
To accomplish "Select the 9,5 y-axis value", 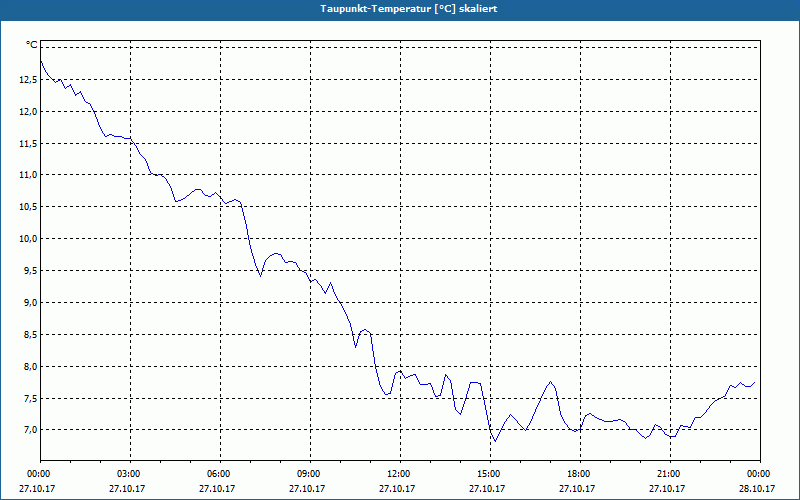I will pyautogui.click(x=30, y=270).
